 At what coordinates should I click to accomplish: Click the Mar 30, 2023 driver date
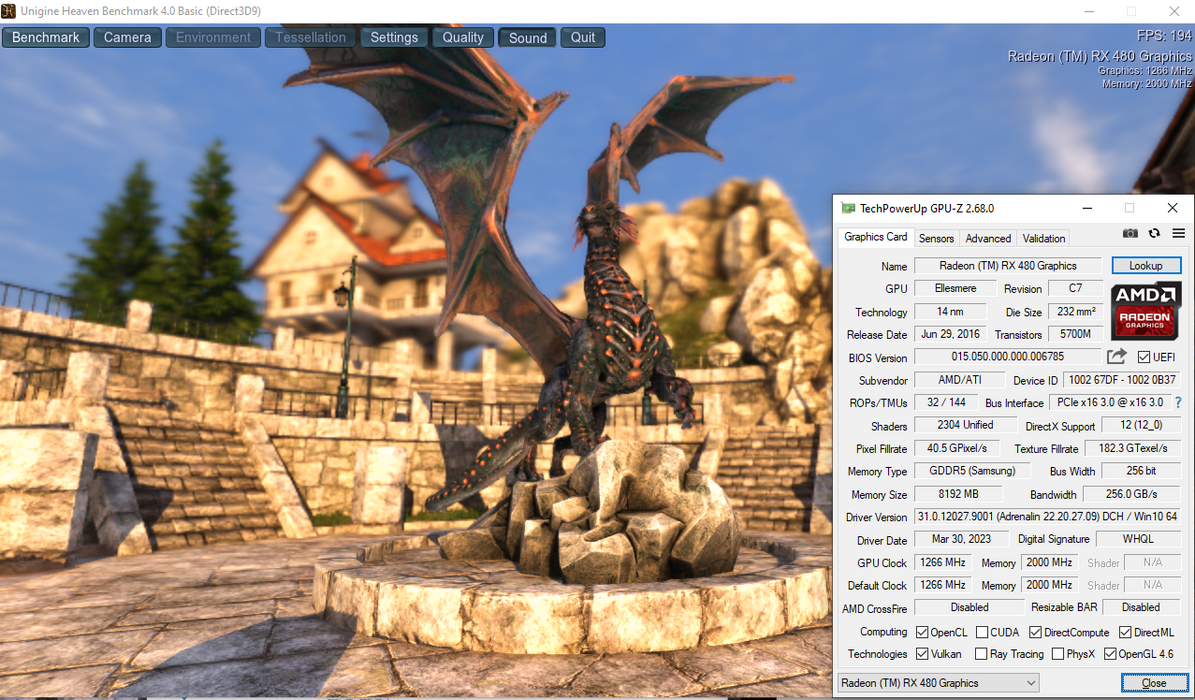[961, 538]
